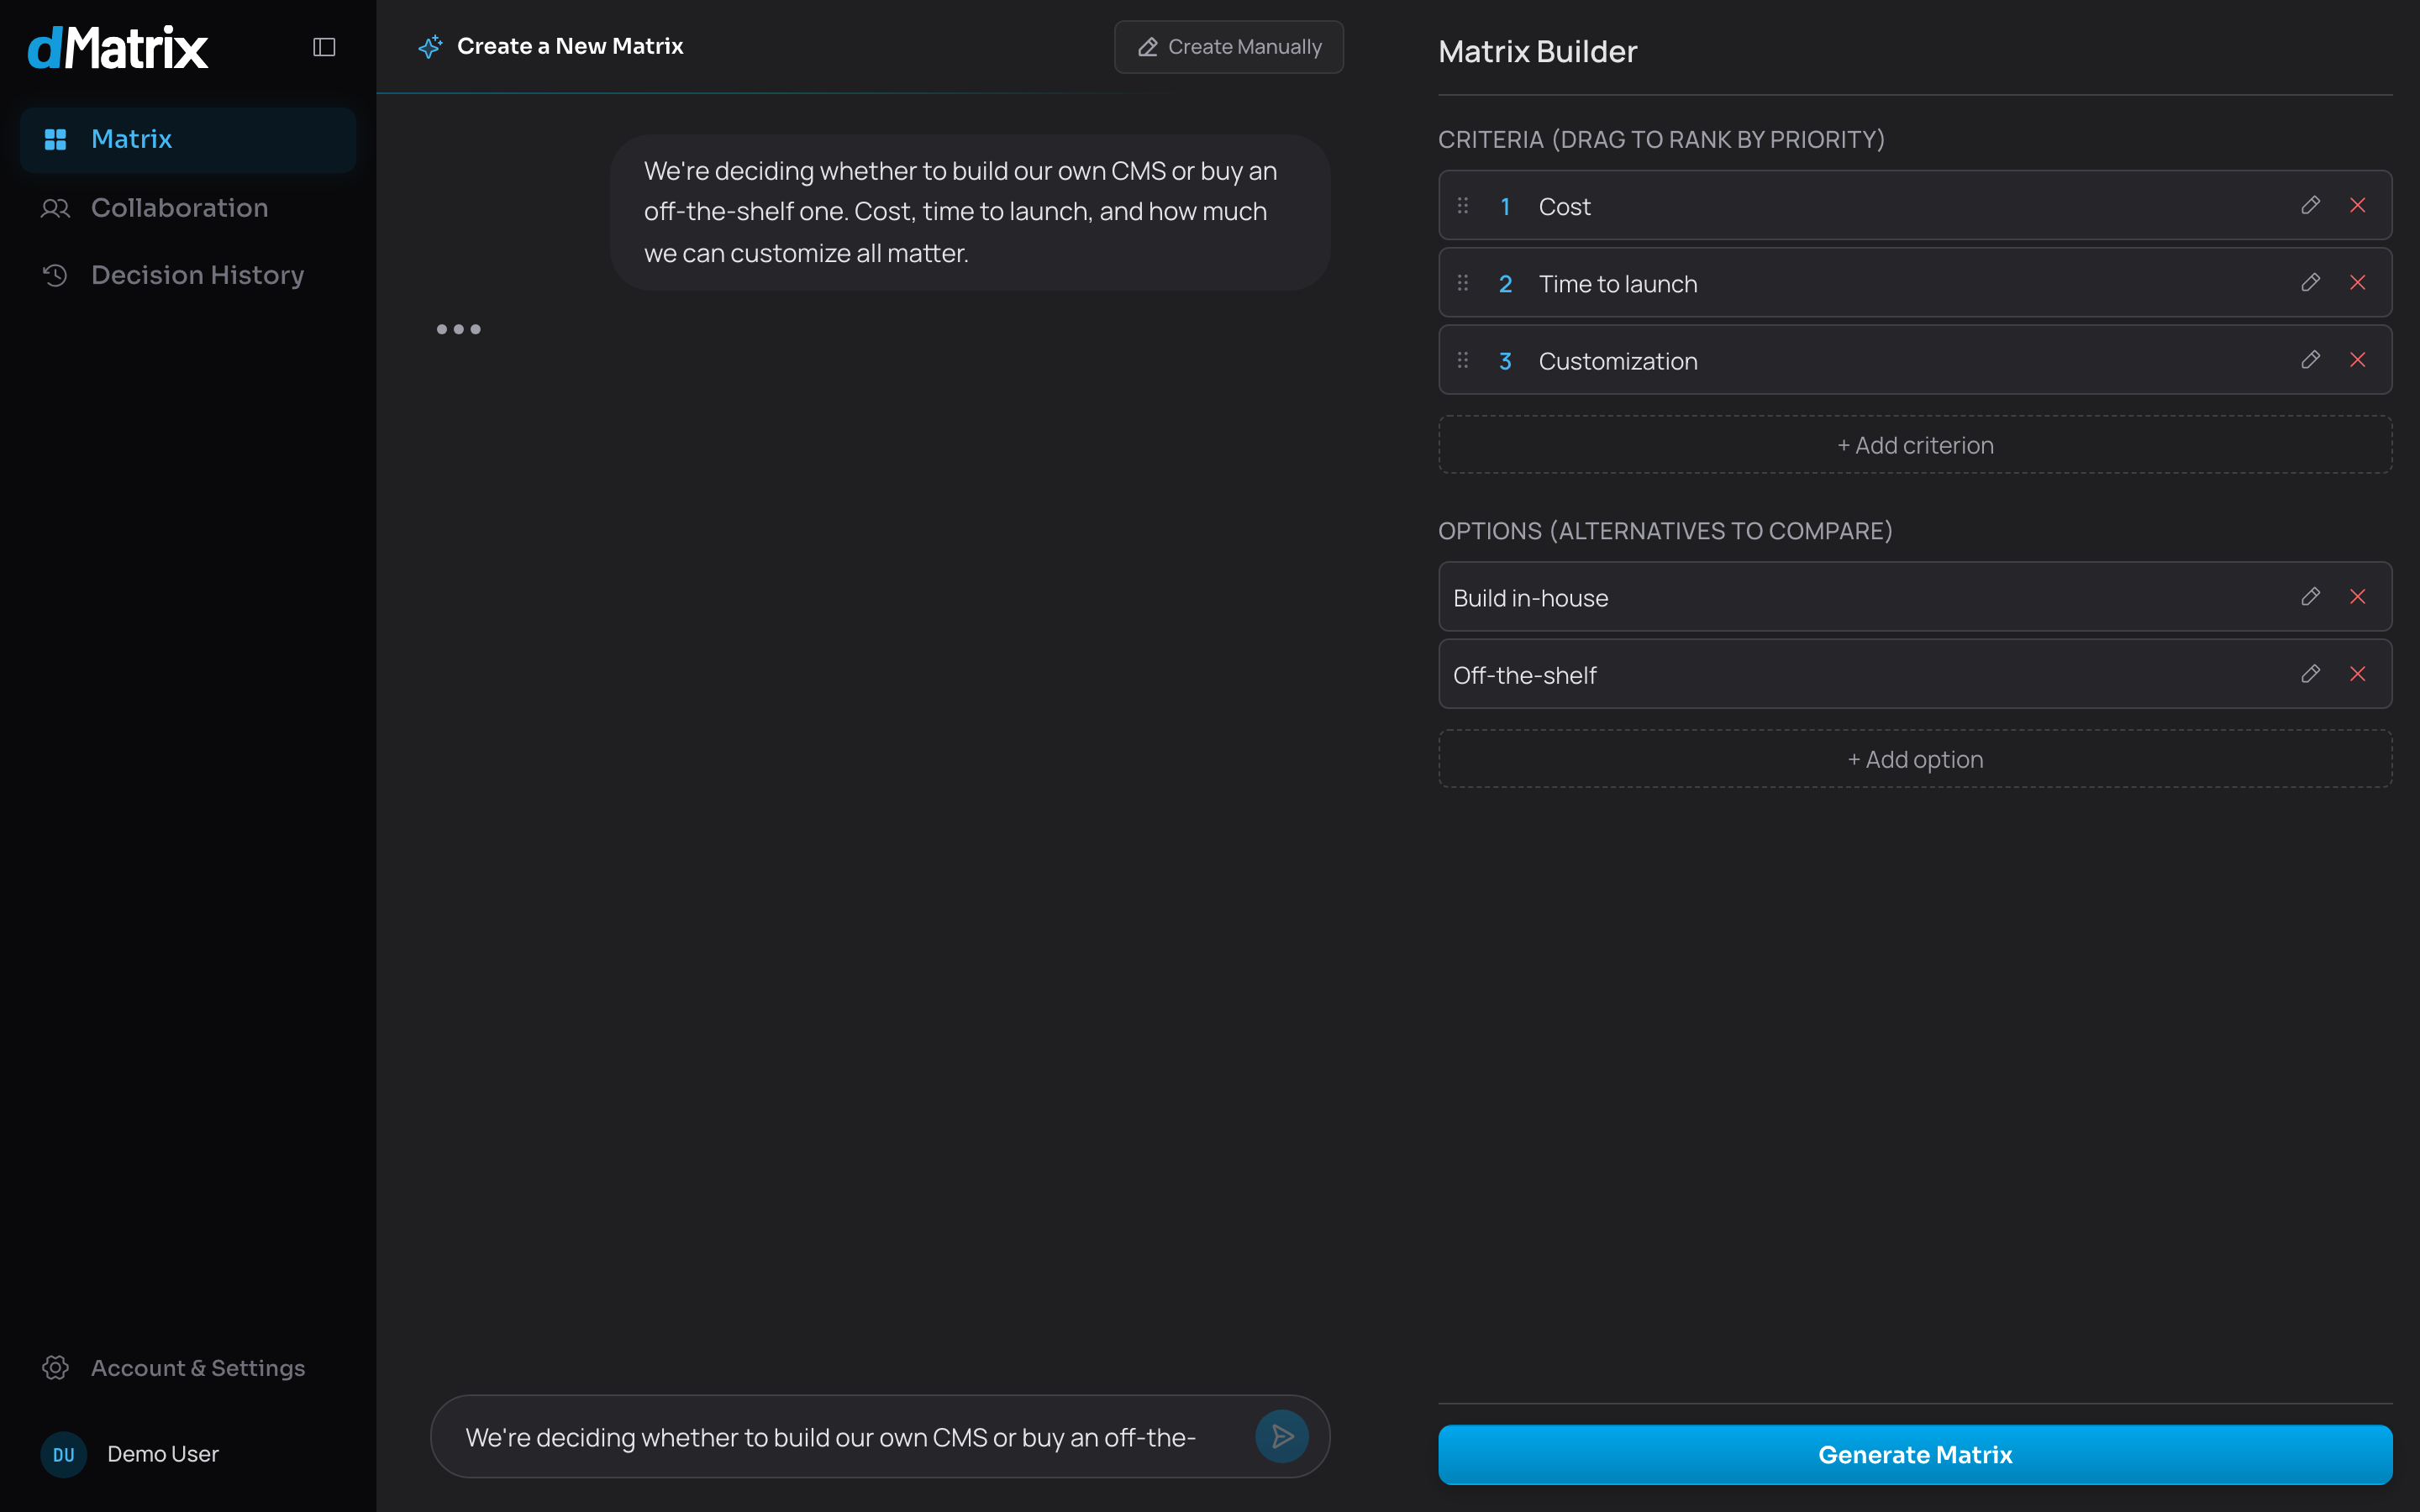2420x1512 pixels.
Task: Click the DU avatar circle
Action: (63, 1454)
